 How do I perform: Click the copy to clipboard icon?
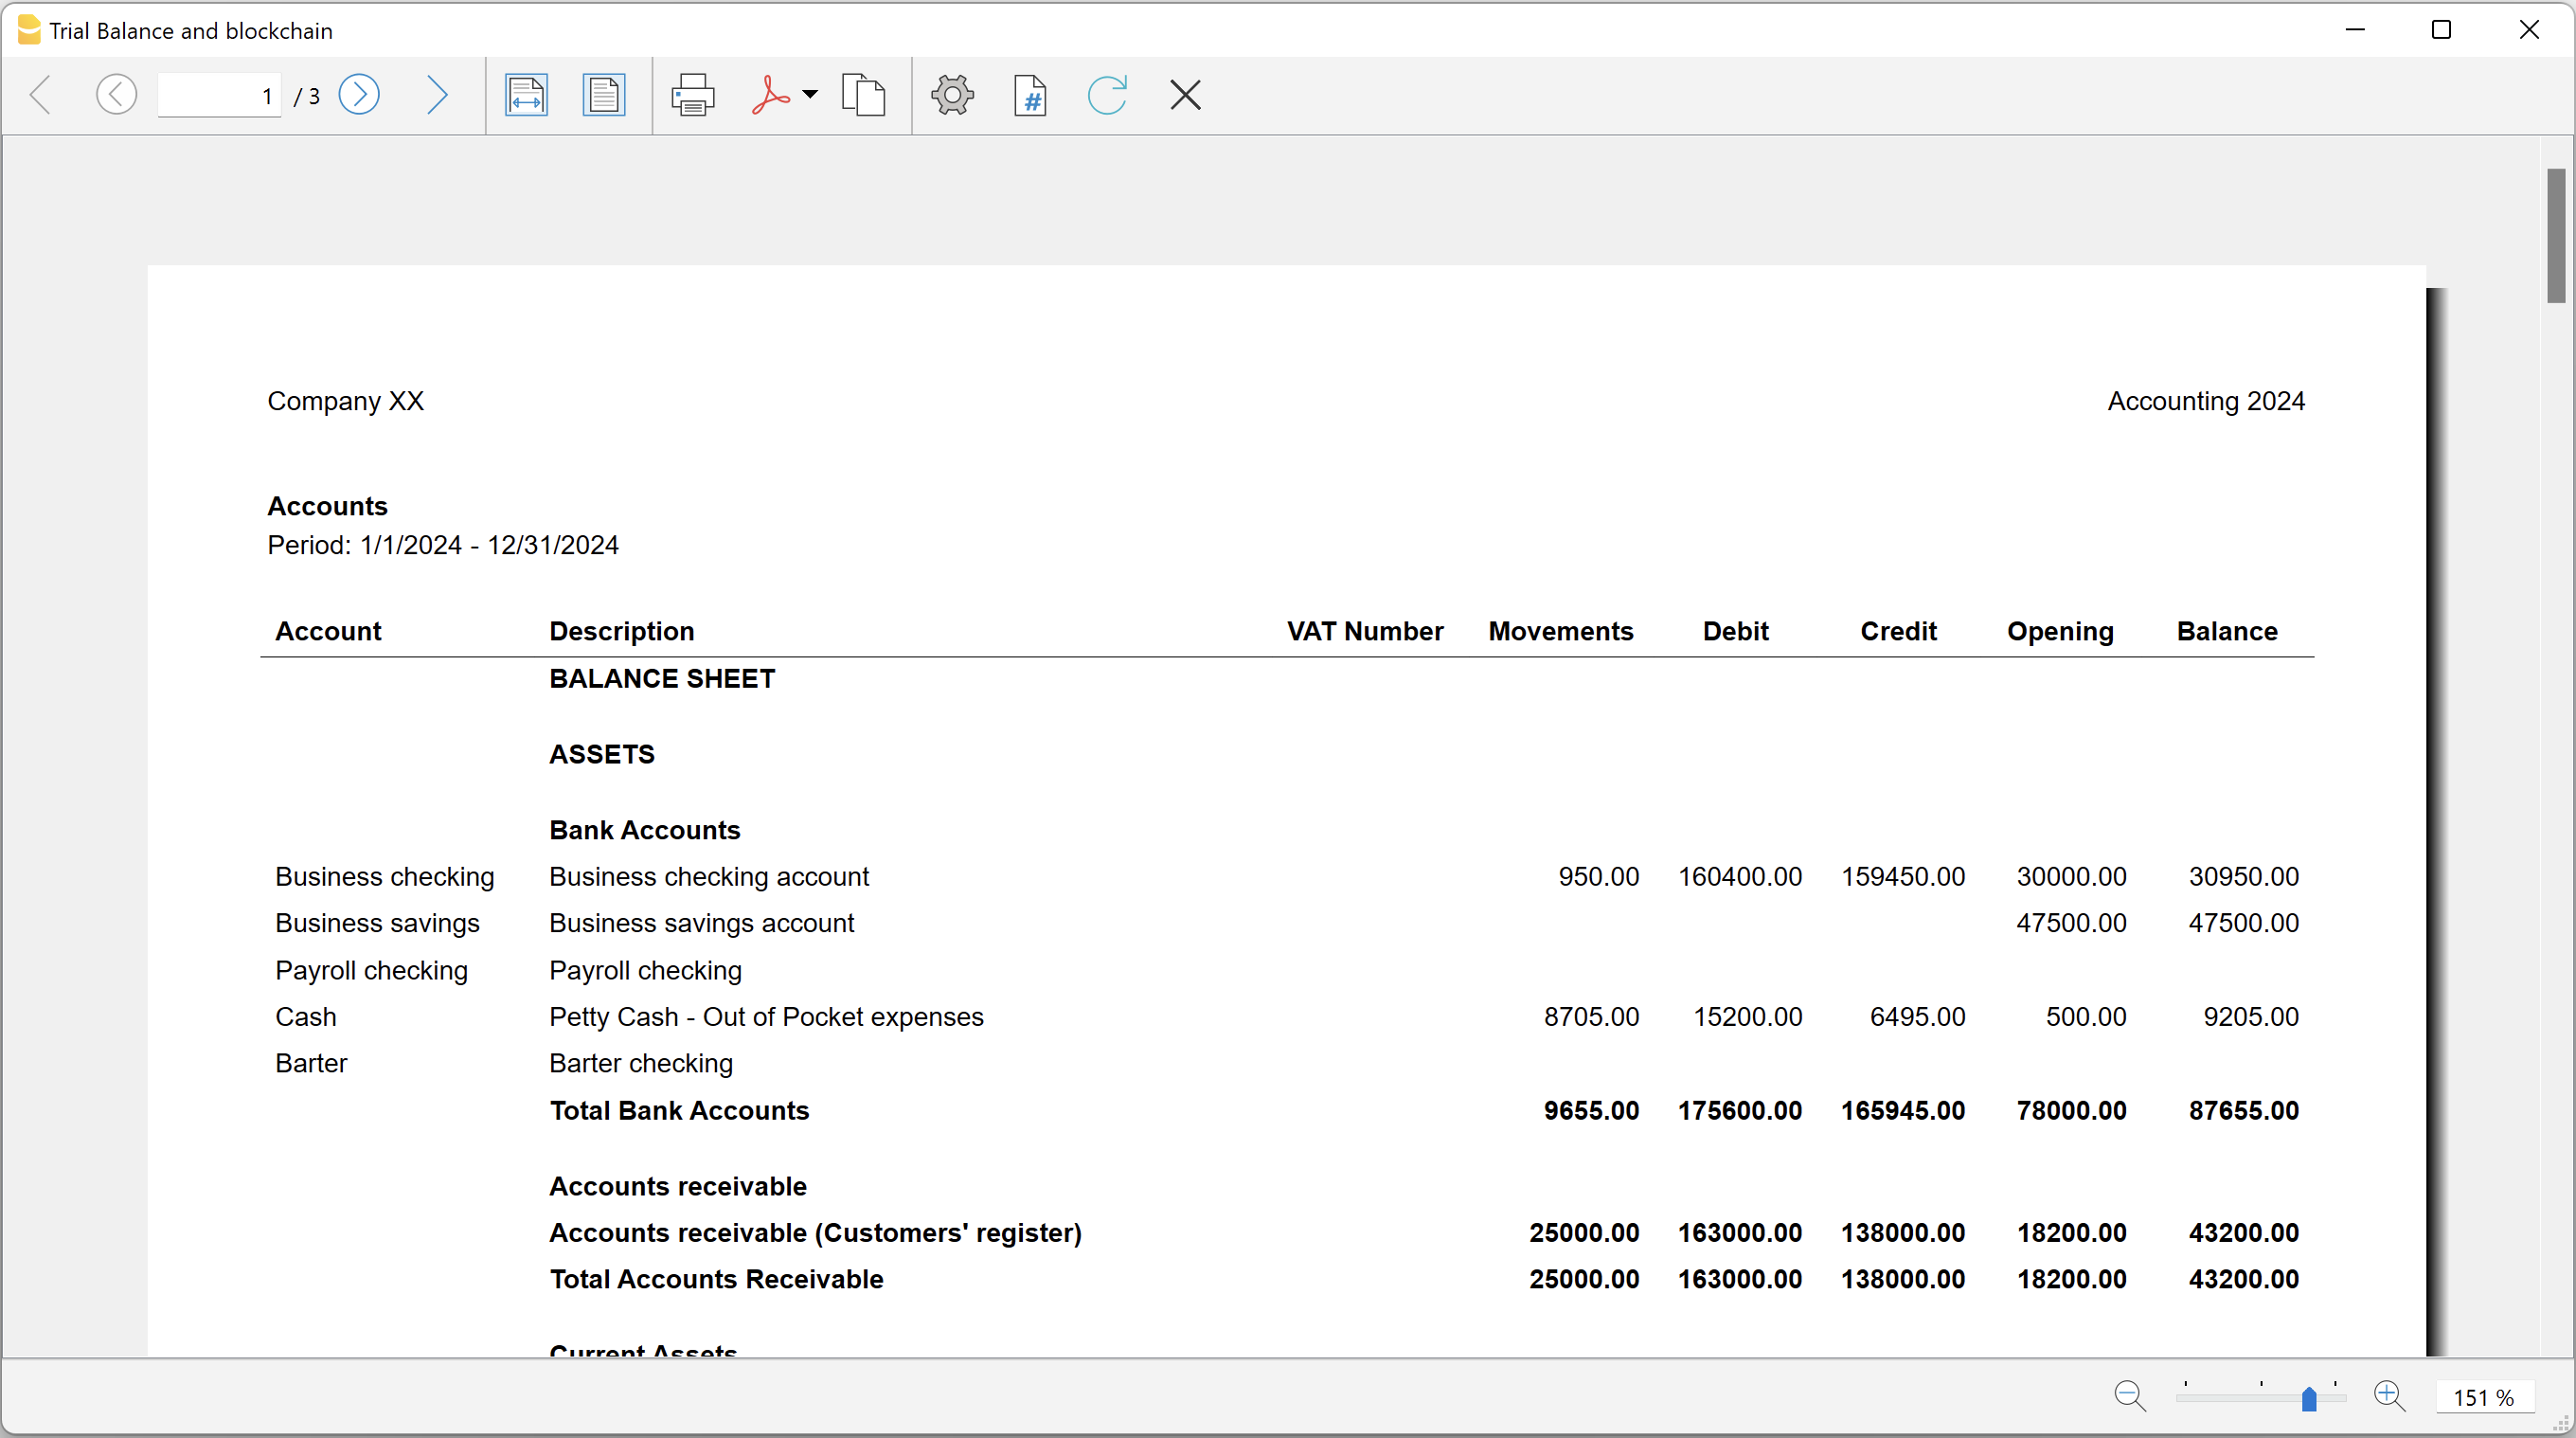(863, 96)
